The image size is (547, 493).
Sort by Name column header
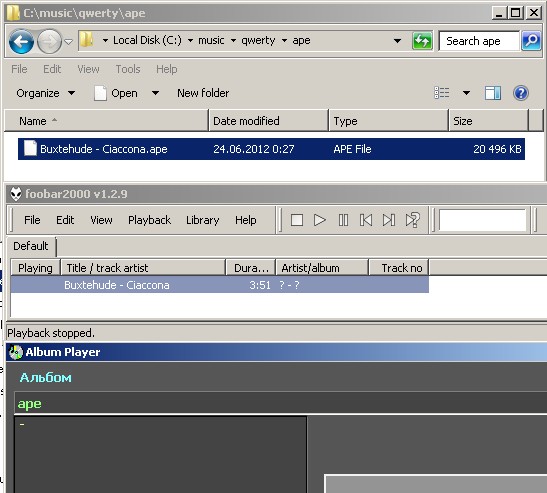coord(106,121)
